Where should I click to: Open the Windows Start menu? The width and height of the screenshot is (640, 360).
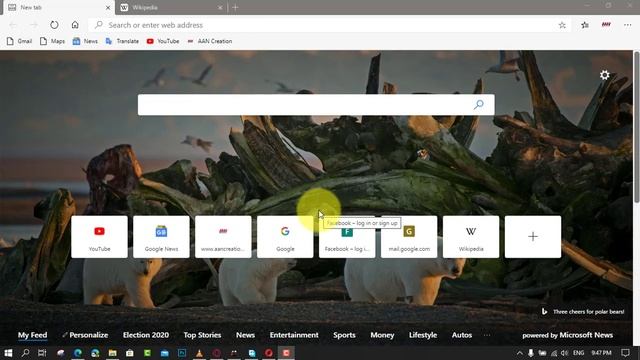8,353
